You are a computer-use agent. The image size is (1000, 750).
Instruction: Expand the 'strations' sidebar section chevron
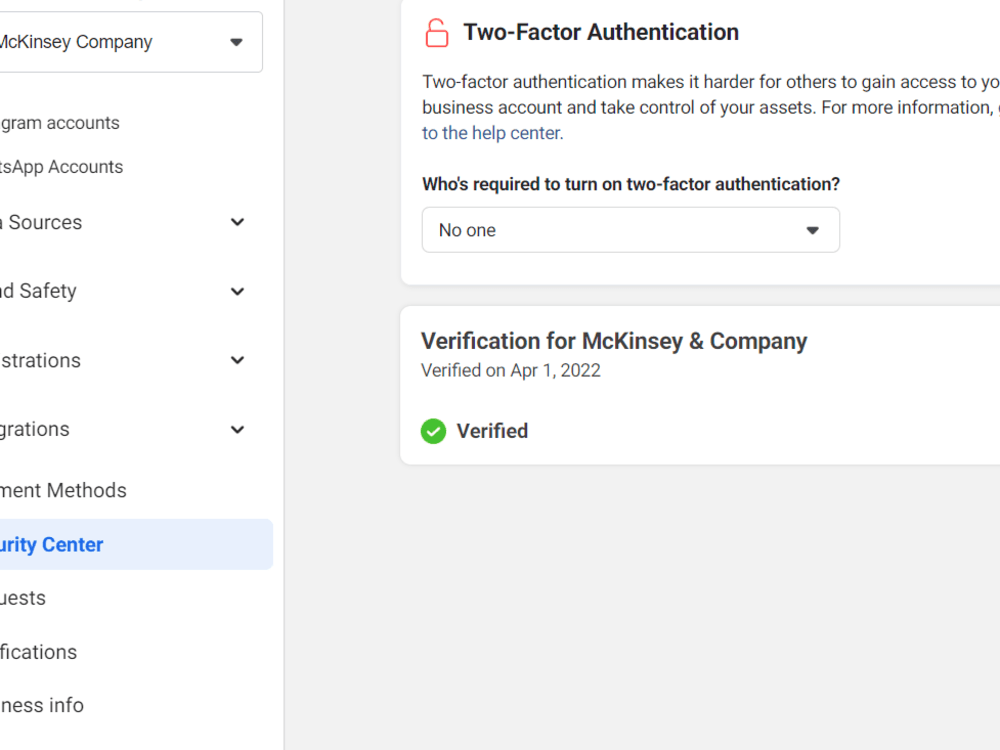tap(237, 360)
